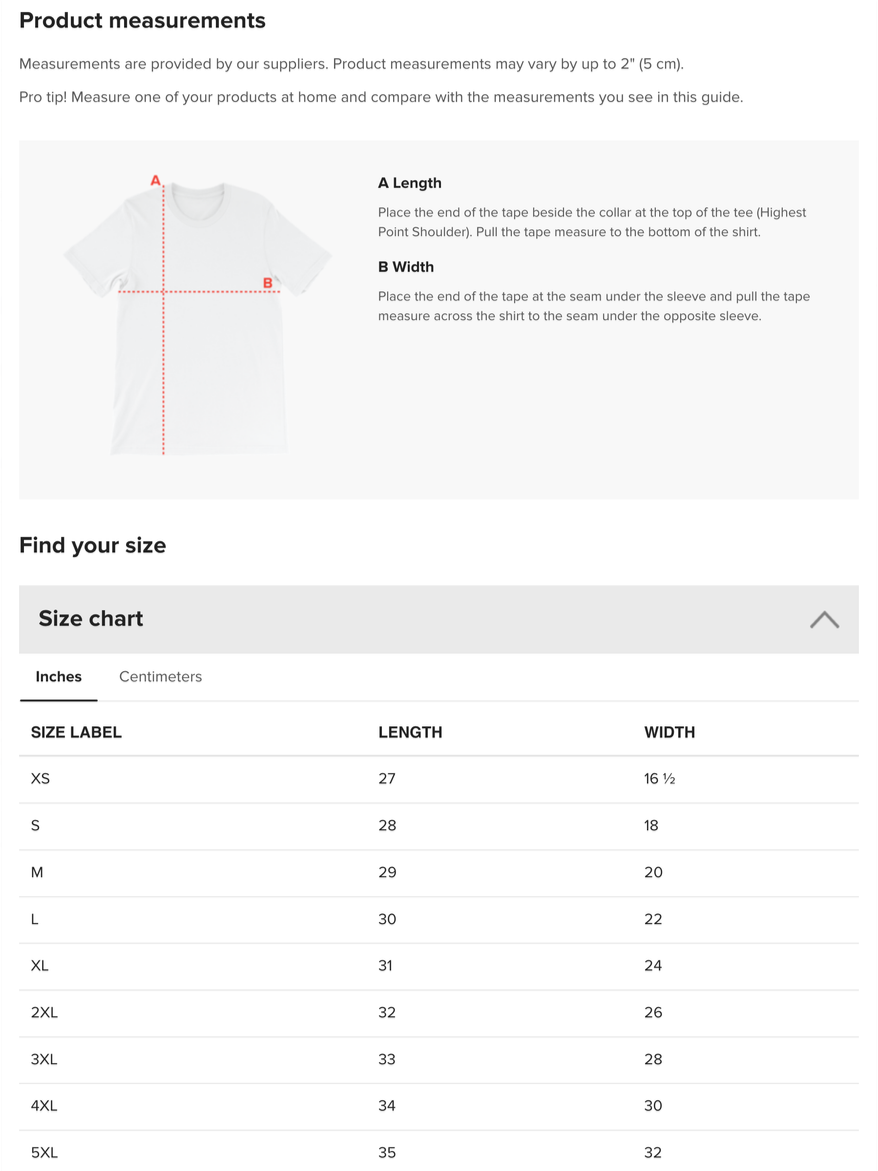The width and height of the screenshot is (878, 1171).
Task: Click the Product measurements heading
Action: point(143,21)
